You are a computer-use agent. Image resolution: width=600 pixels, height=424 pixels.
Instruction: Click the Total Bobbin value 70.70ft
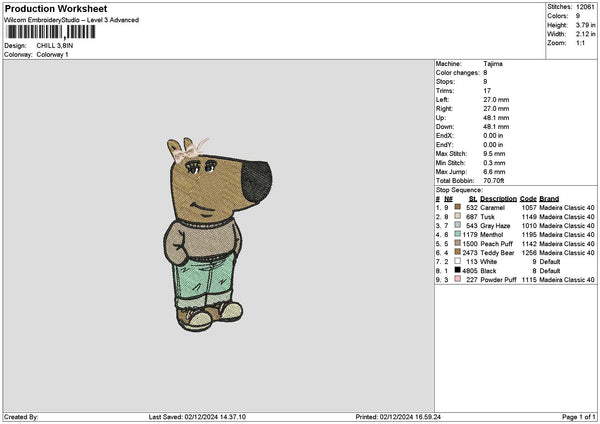[494, 181]
